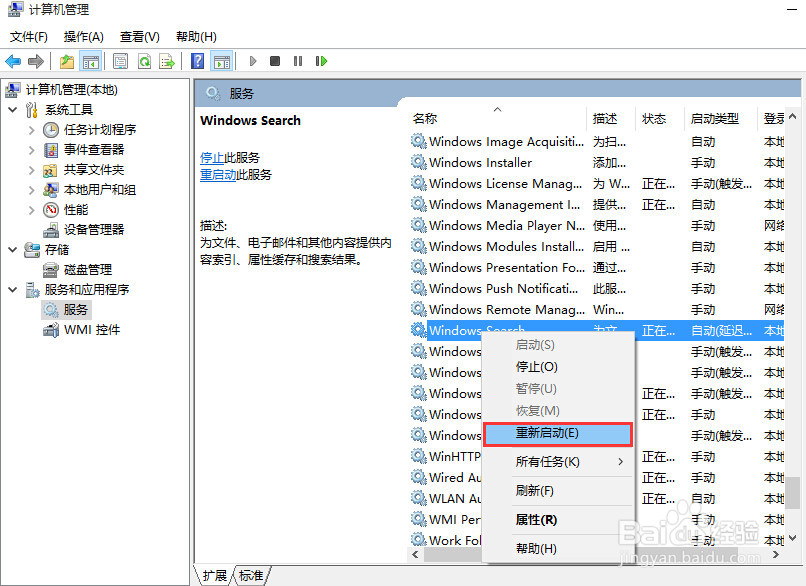Toggle the Show/Hide Console Tree icon

click(x=91, y=62)
